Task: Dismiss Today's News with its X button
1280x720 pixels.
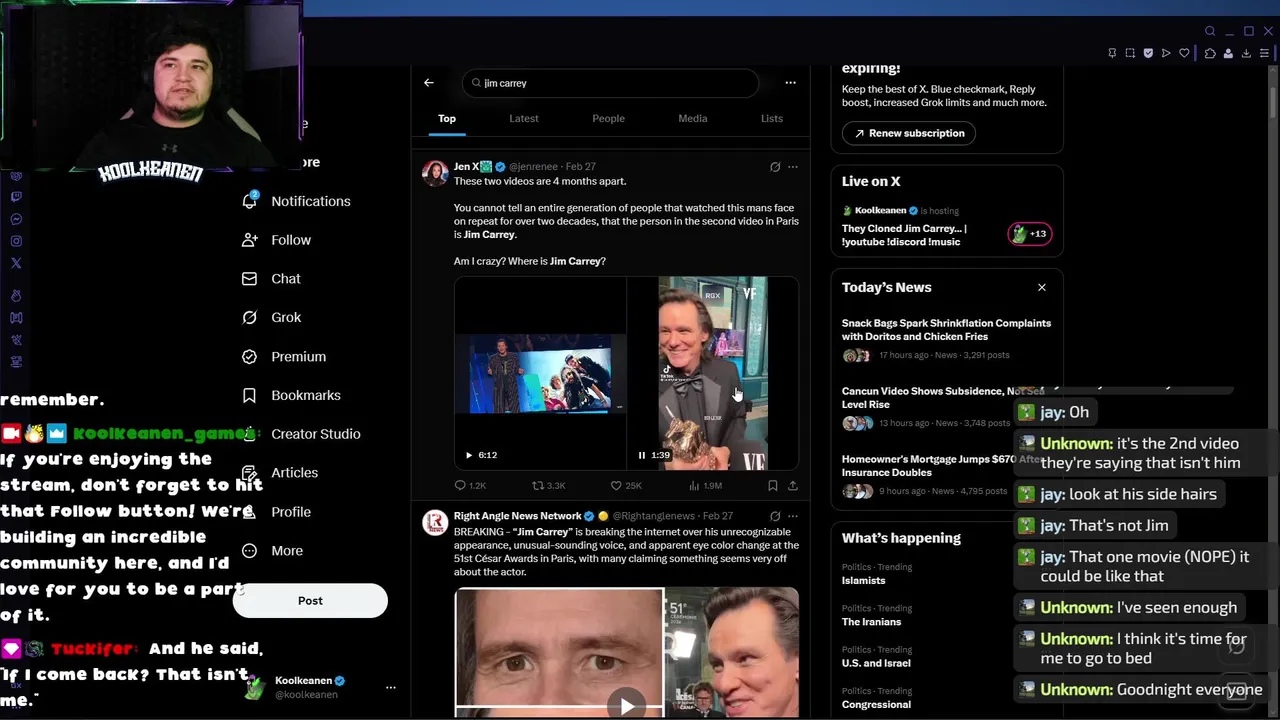Action: point(1041,288)
